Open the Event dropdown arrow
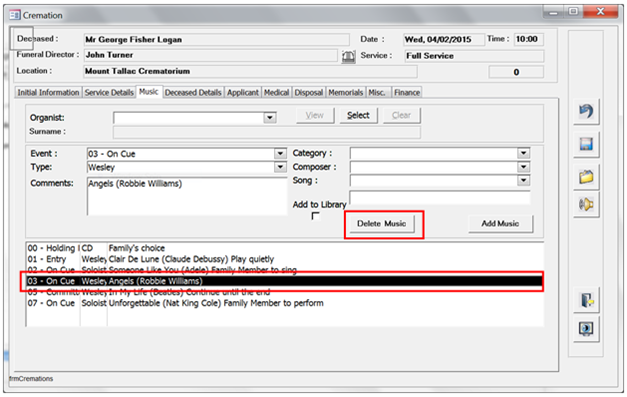The image size is (627, 397). [x=280, y=154]
